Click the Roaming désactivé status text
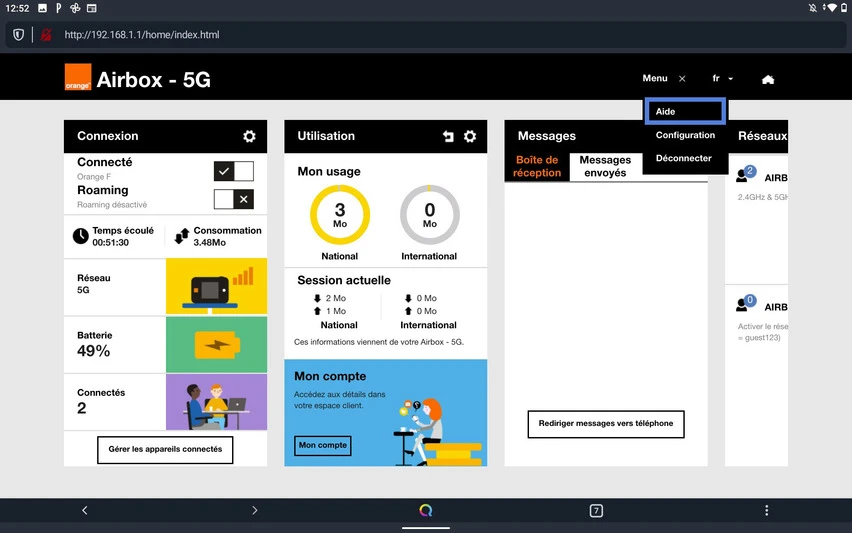 (112, 205)
